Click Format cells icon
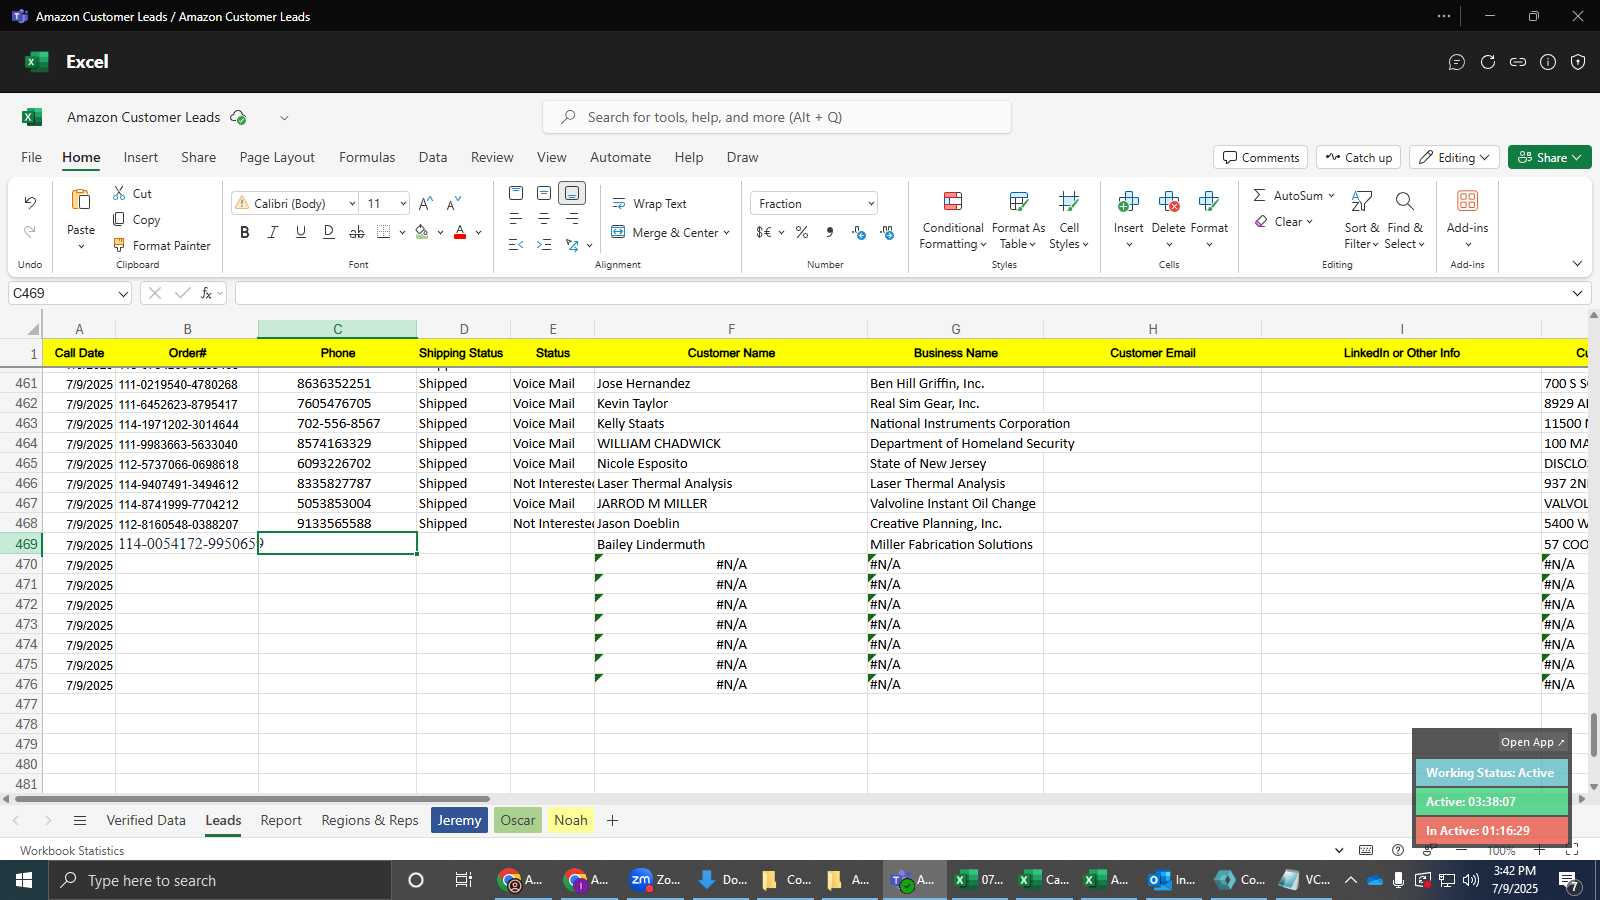Image resolution: width=1600 pixels, height=900 pixels. point(1208,203)
